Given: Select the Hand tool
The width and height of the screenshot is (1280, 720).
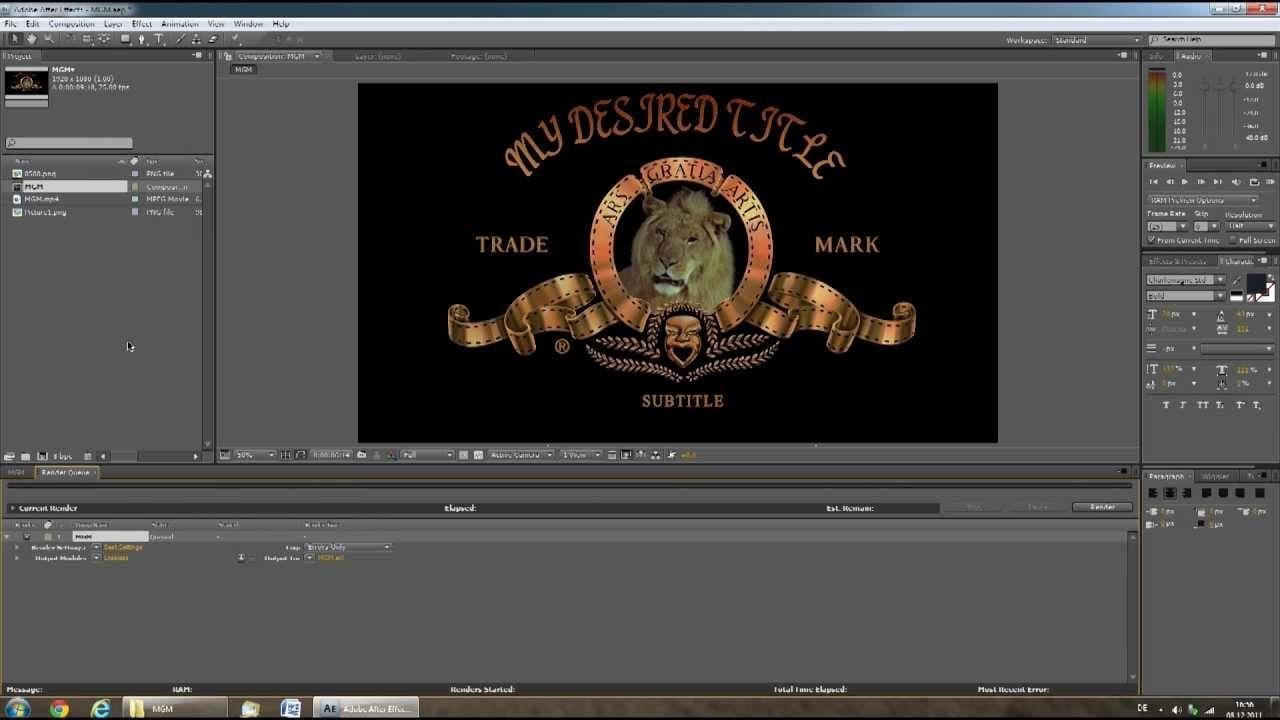Looking at the screenshot, I should [x=31, y=39].
